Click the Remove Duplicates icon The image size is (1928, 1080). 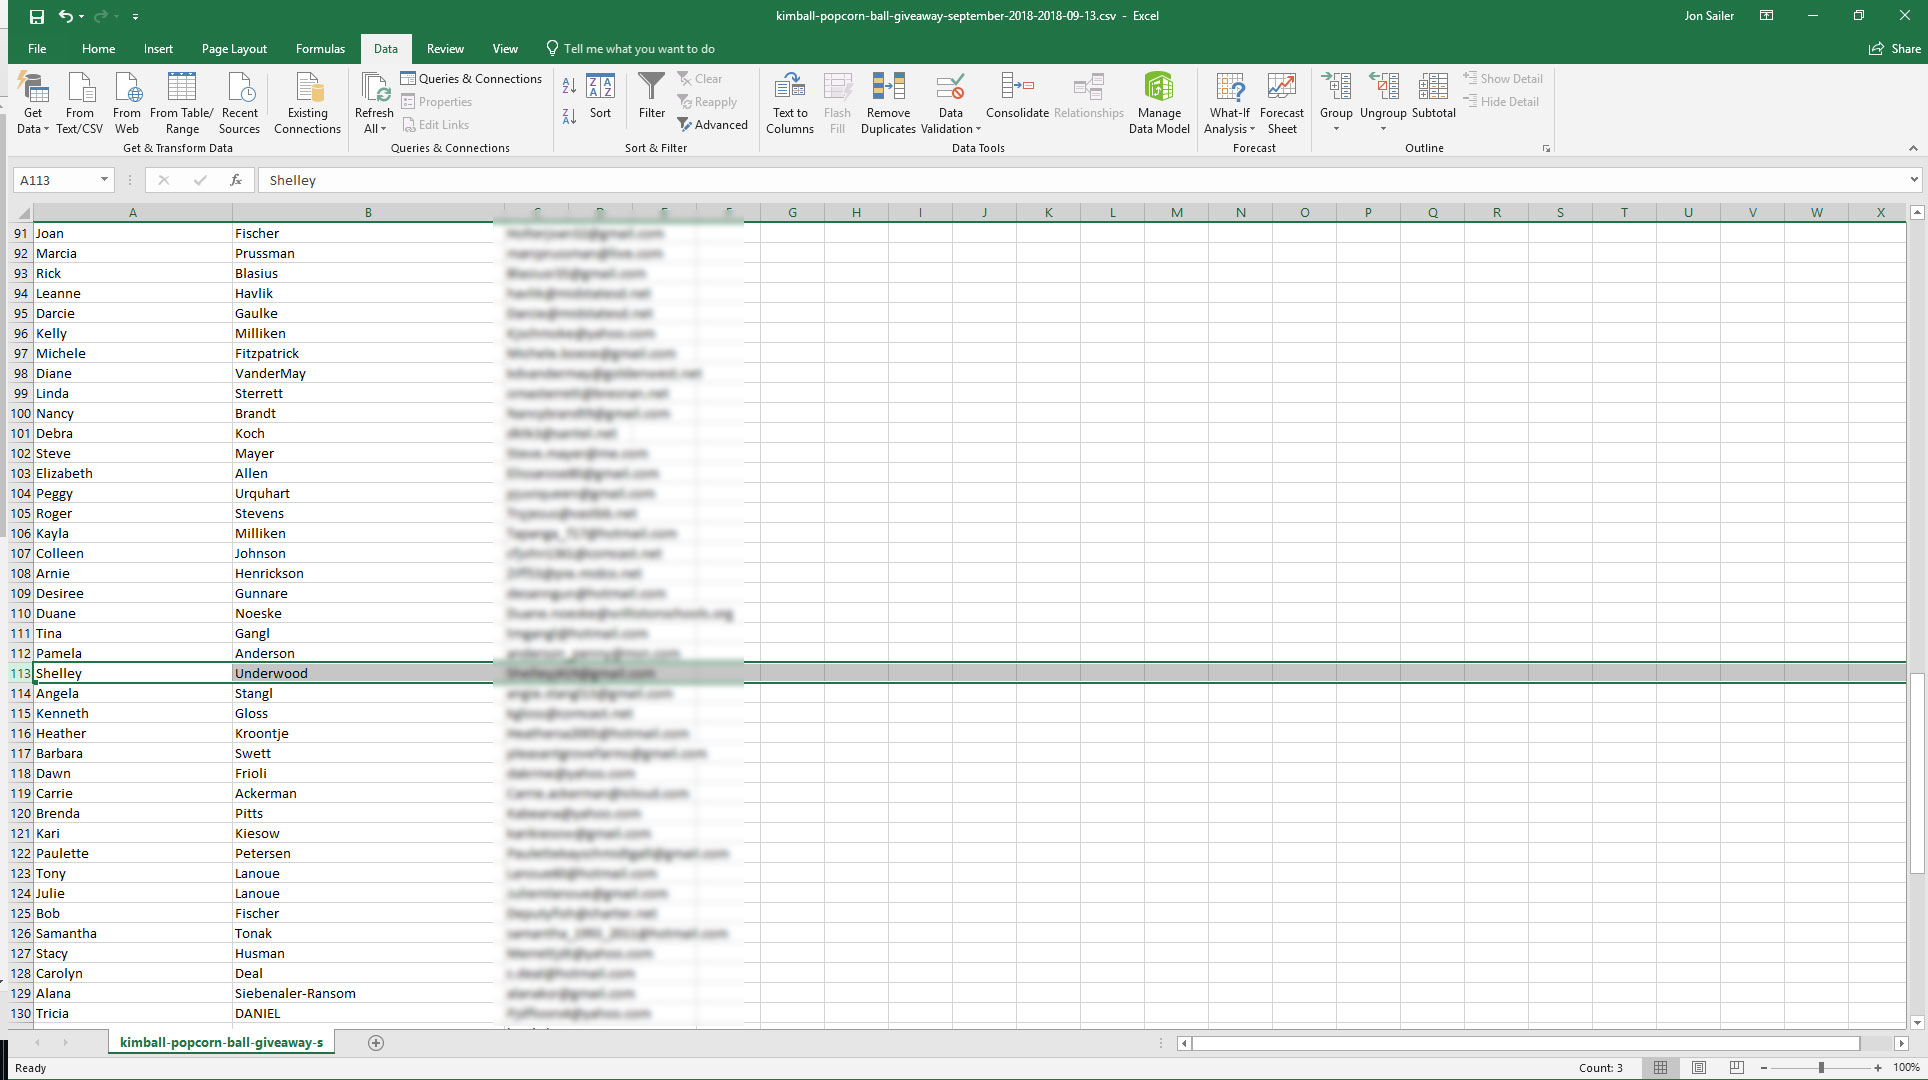click(x=888, y=89)
